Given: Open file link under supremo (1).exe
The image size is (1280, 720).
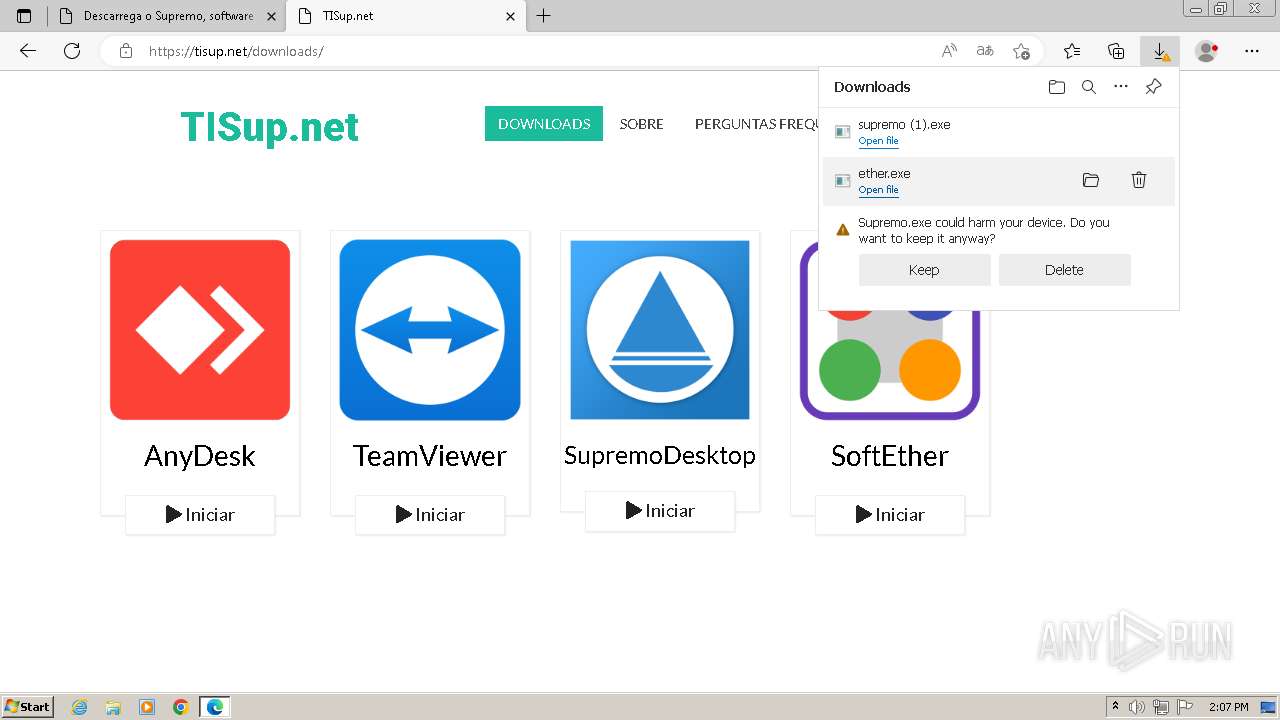Looking at the screenshot, I should pos(878,141).
